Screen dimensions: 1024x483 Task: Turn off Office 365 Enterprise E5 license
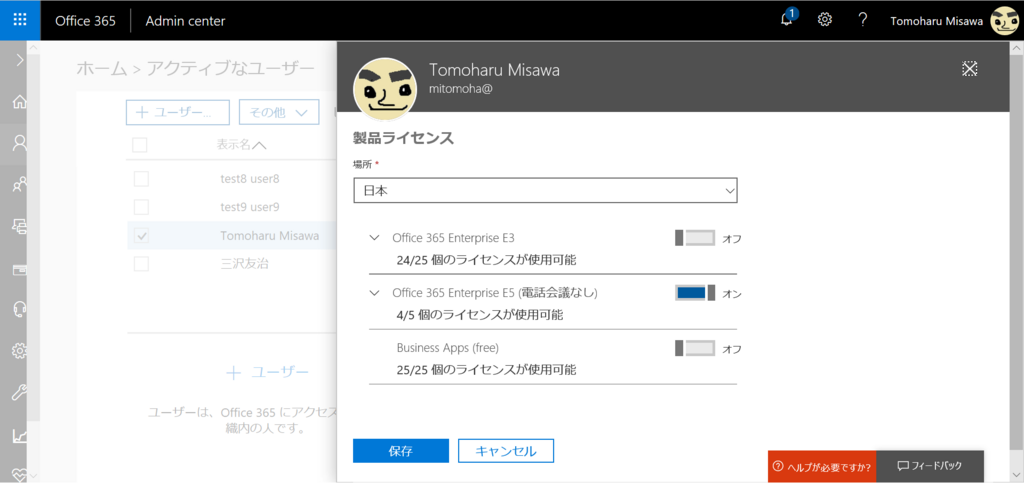[x=696, y=293]
